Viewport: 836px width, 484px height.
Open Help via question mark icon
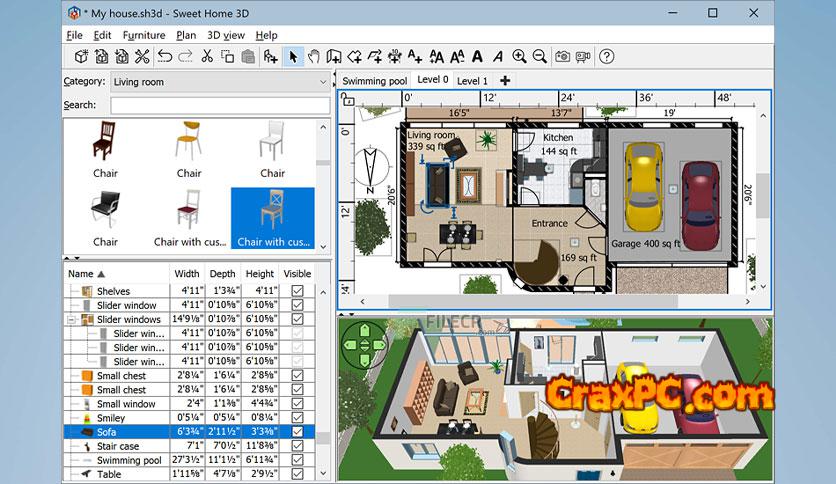(606, 57)
